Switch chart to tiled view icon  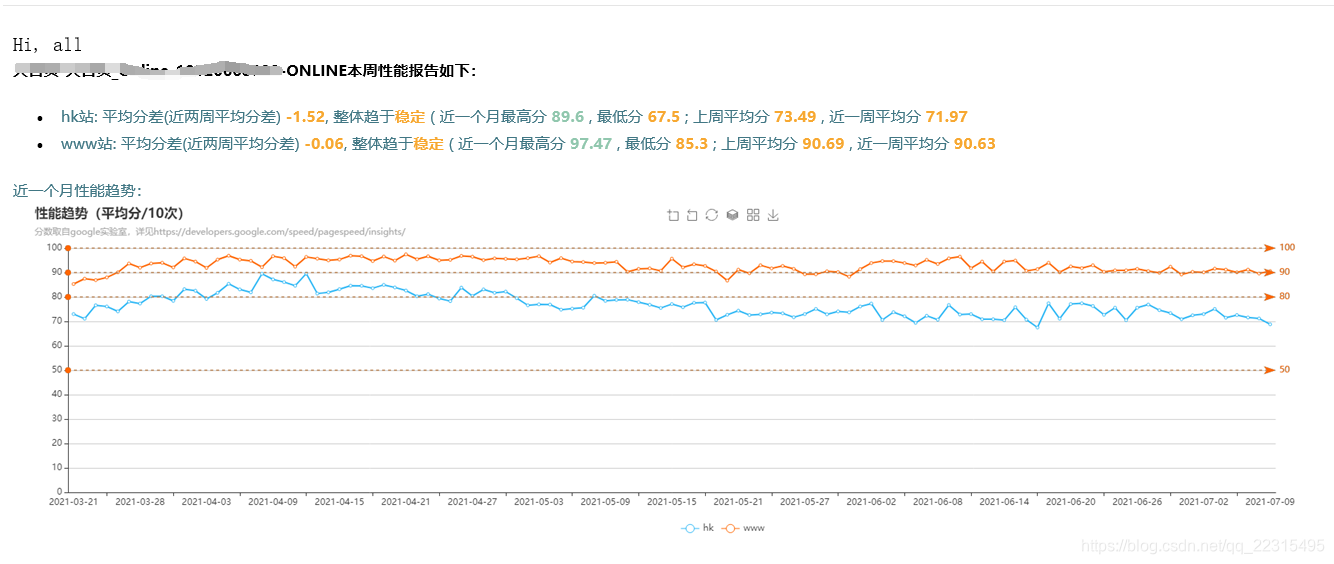coord(753,215)
